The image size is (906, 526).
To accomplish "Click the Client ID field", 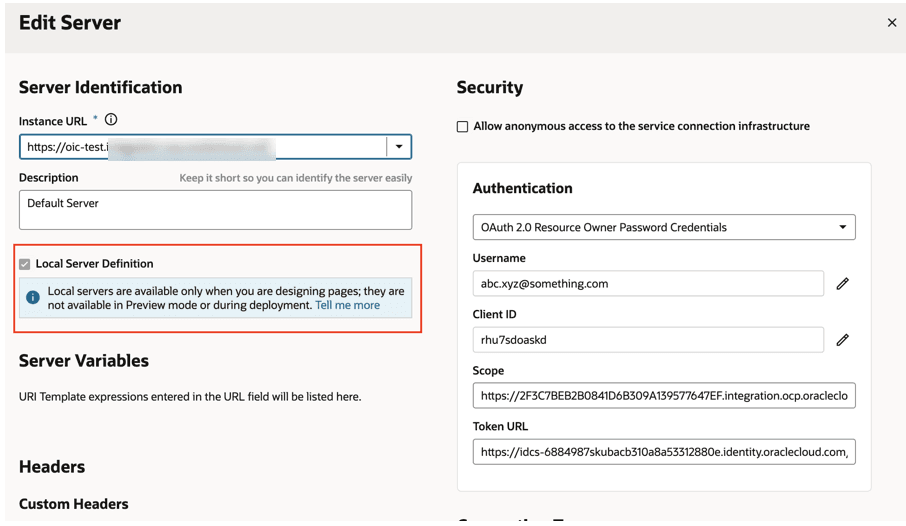I will click(648, 340).
